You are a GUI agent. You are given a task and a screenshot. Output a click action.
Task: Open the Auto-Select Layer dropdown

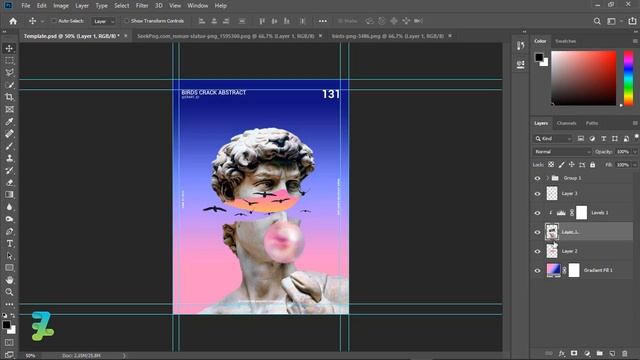pyautogui.click(x=104, y=21)
